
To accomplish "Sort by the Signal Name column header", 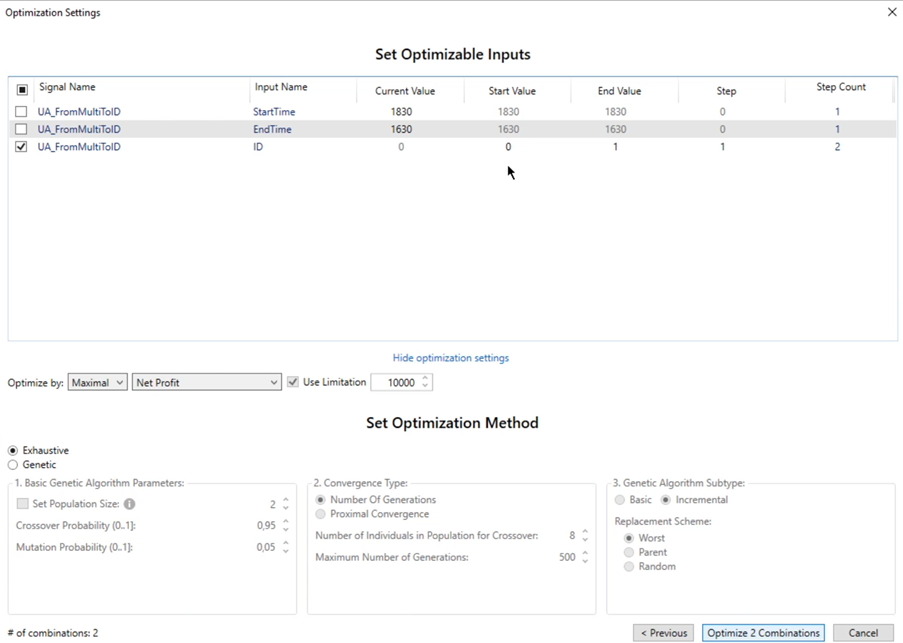I will click(x=67, y=88).
